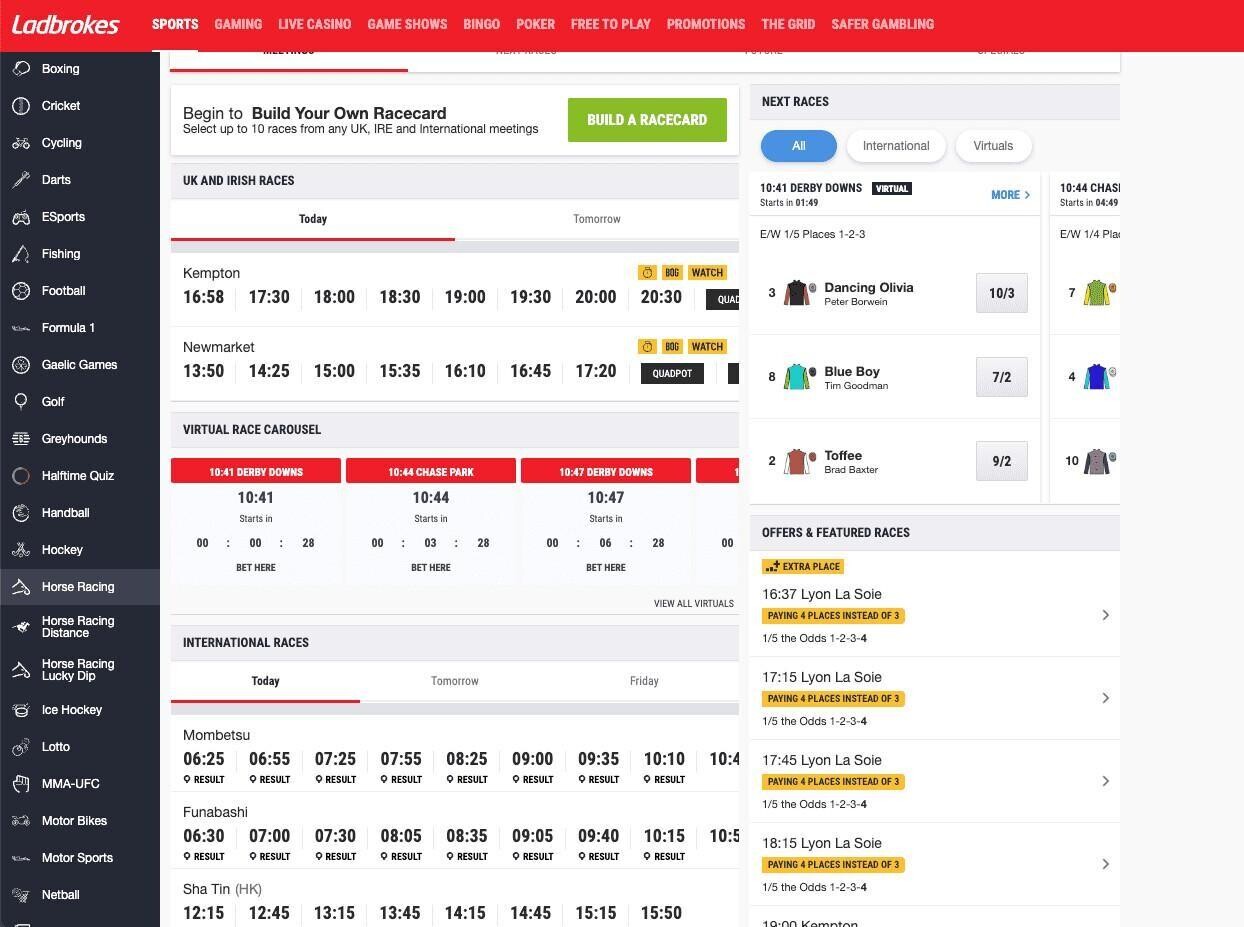1244x927 pixels.
Task: Click the Kempton WATCH badge
Action: [707, 273]
